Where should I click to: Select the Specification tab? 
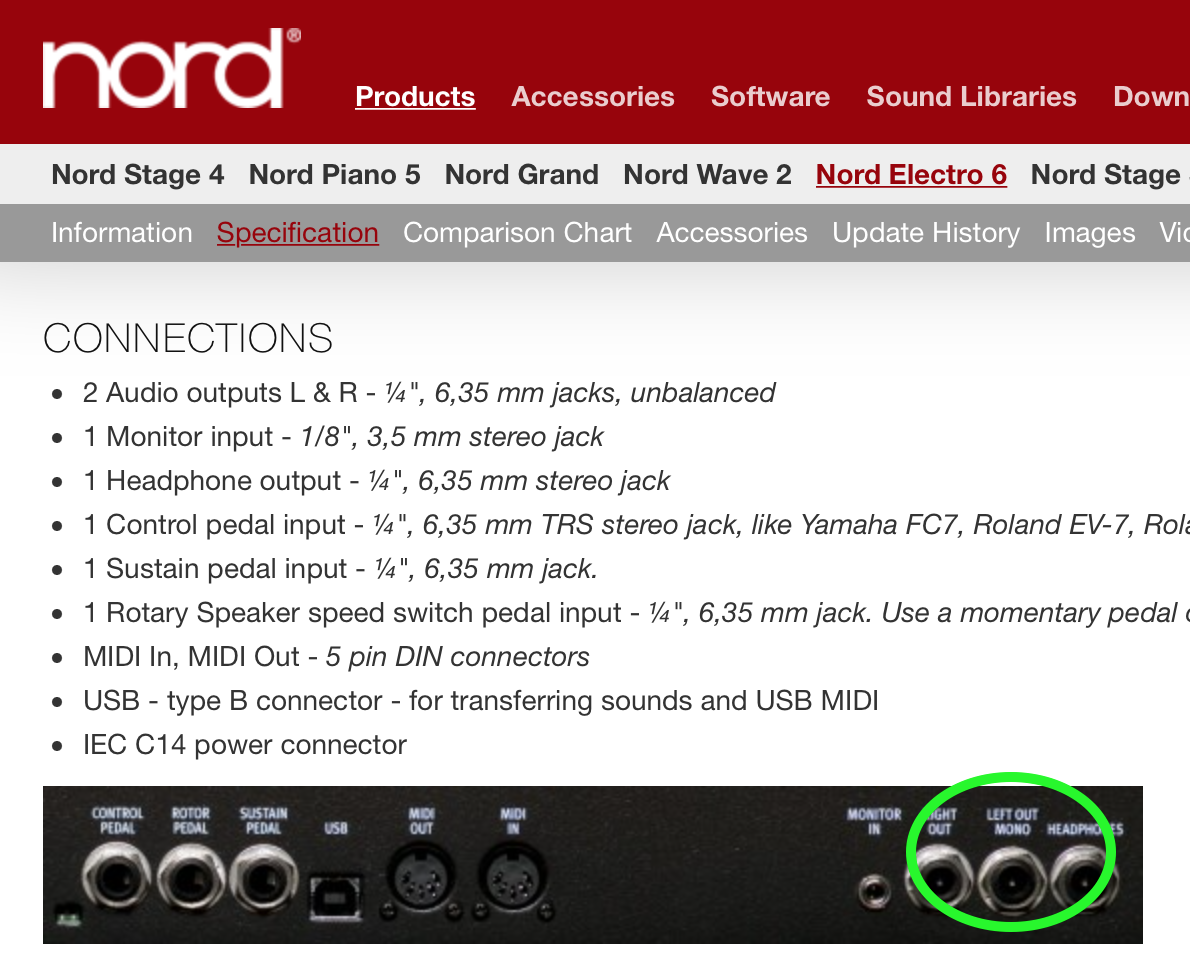point(298,233)
